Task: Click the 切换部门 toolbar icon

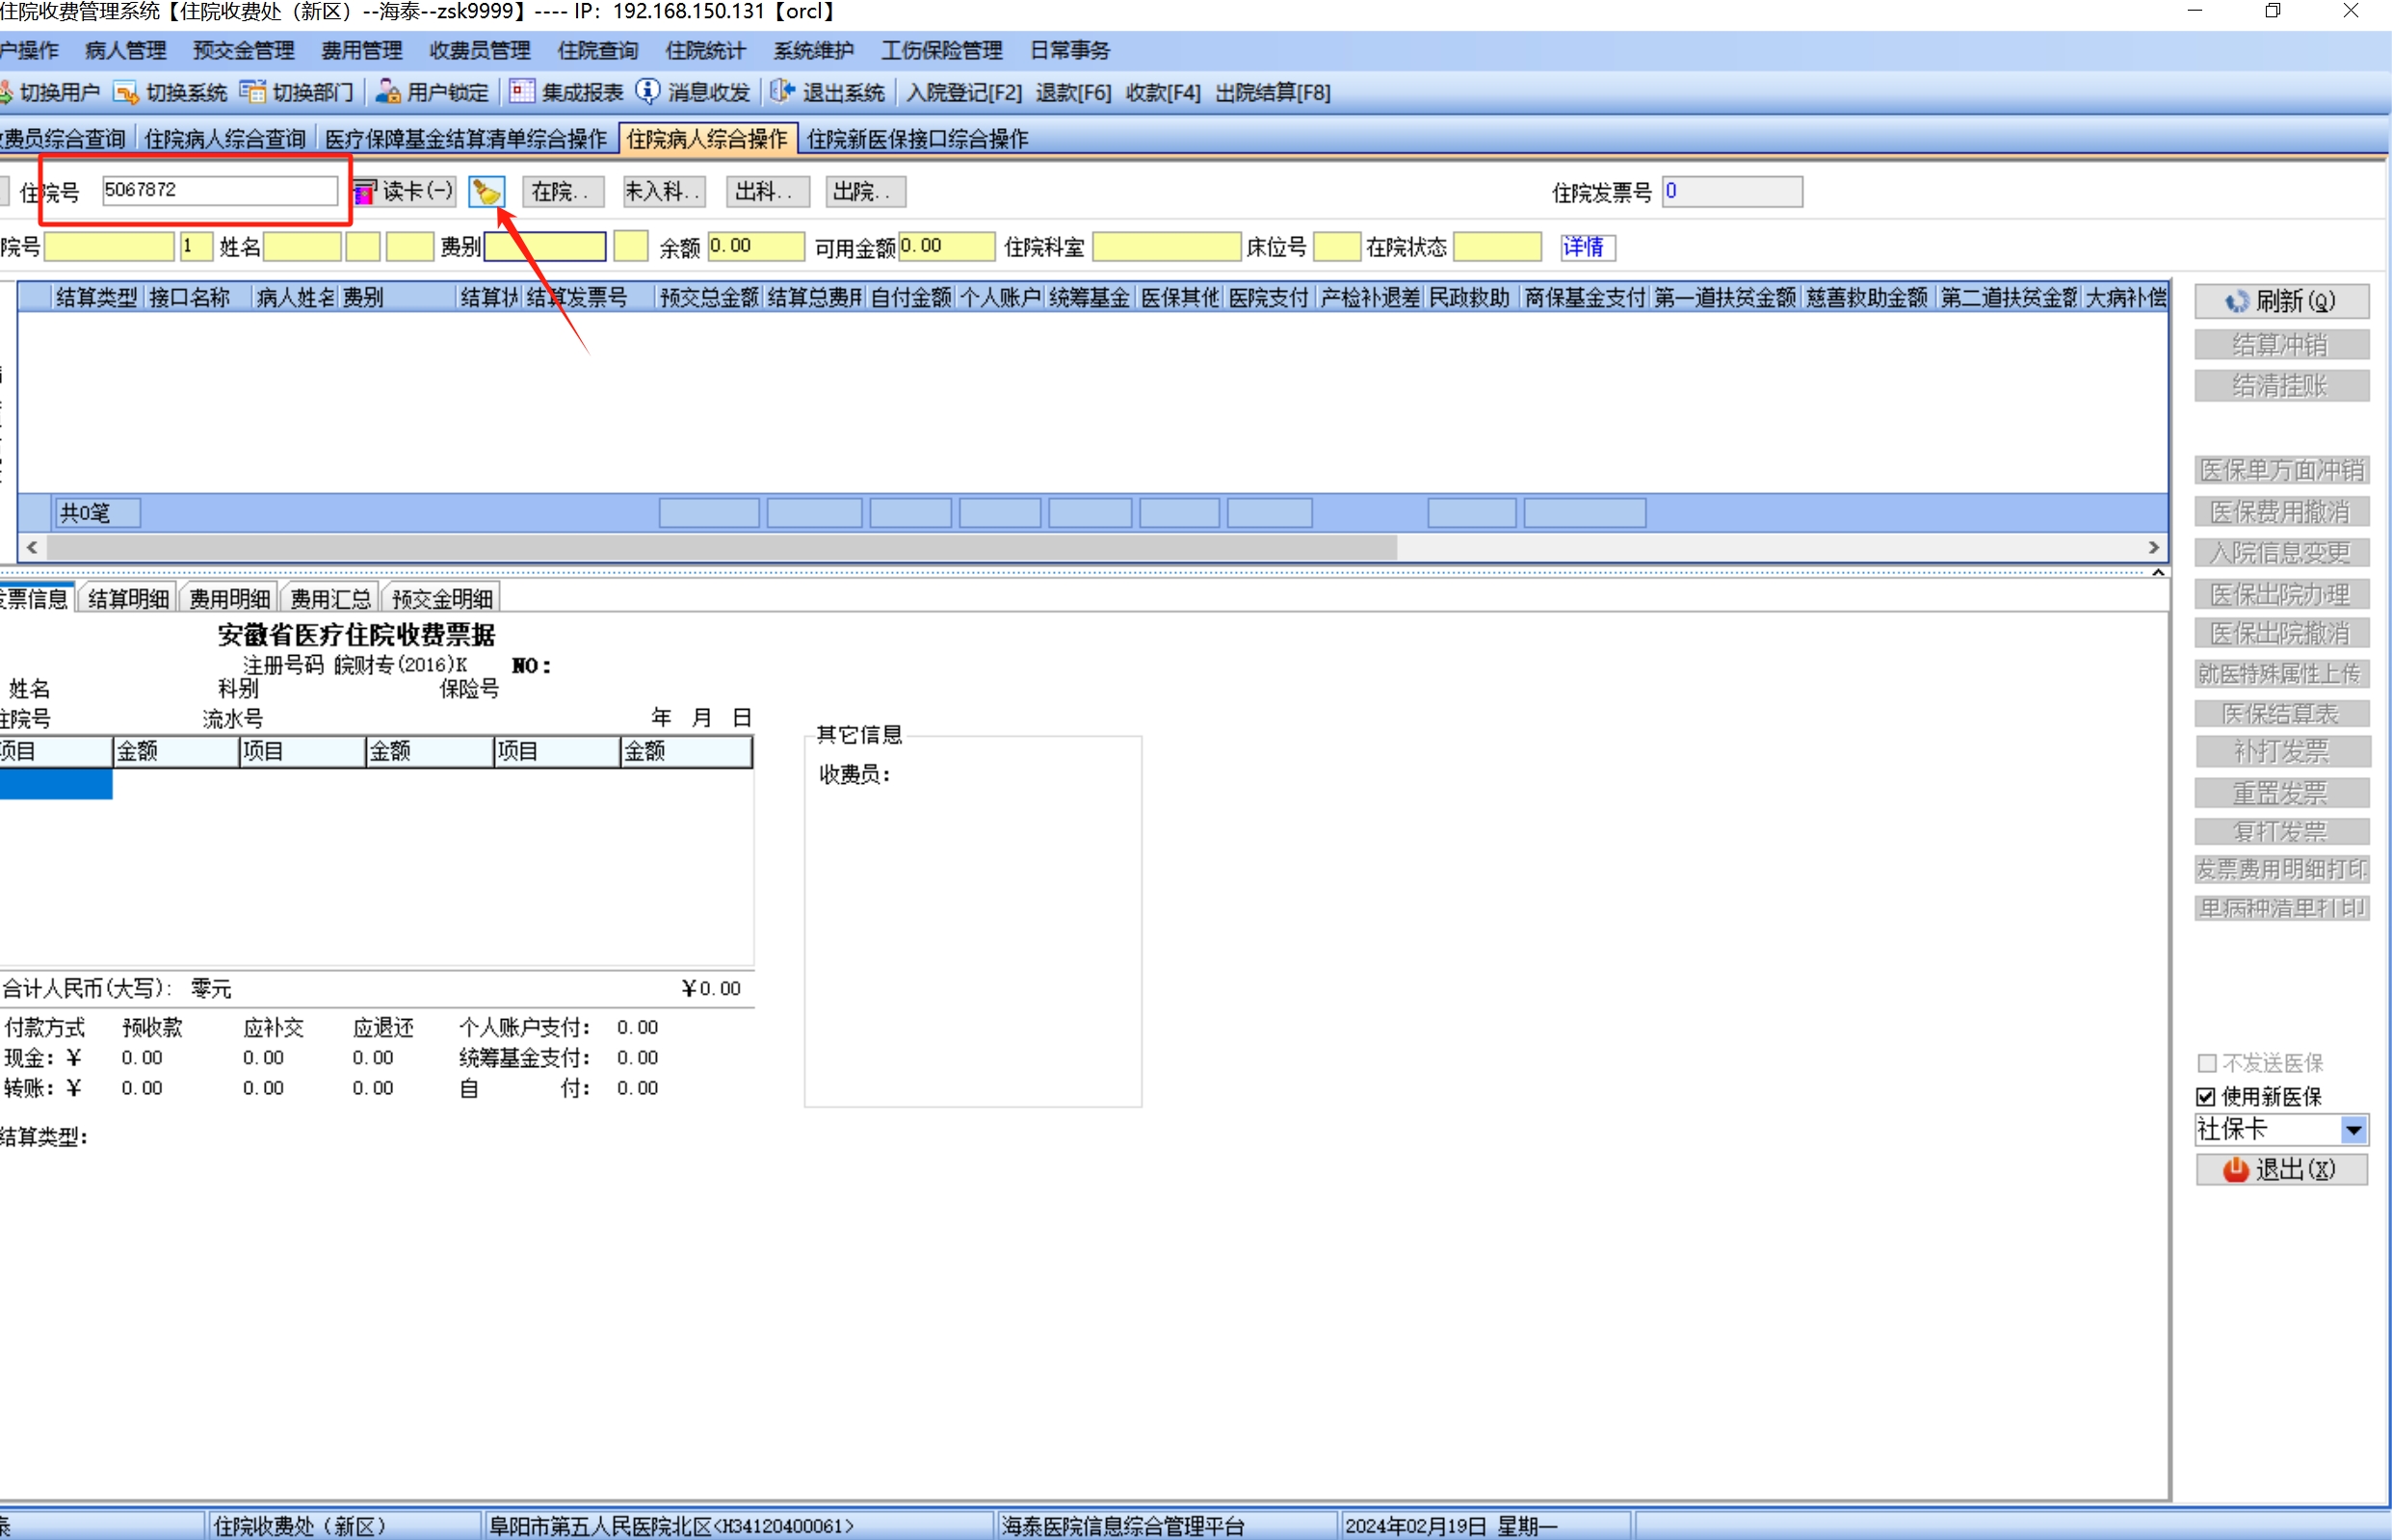Action: pos(252,93)
